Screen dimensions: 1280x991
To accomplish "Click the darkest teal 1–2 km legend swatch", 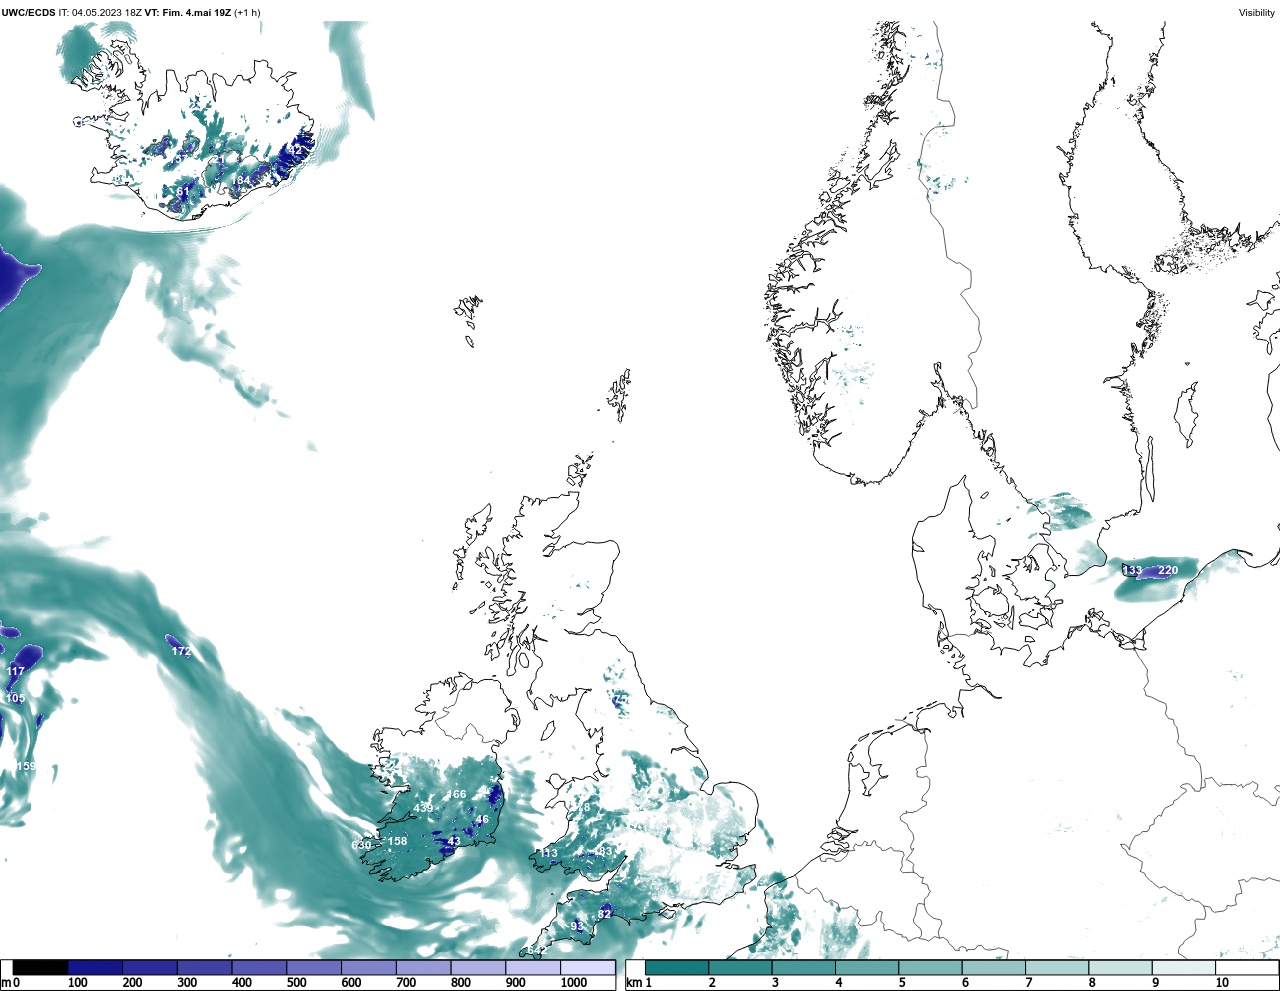I will 677,968.
